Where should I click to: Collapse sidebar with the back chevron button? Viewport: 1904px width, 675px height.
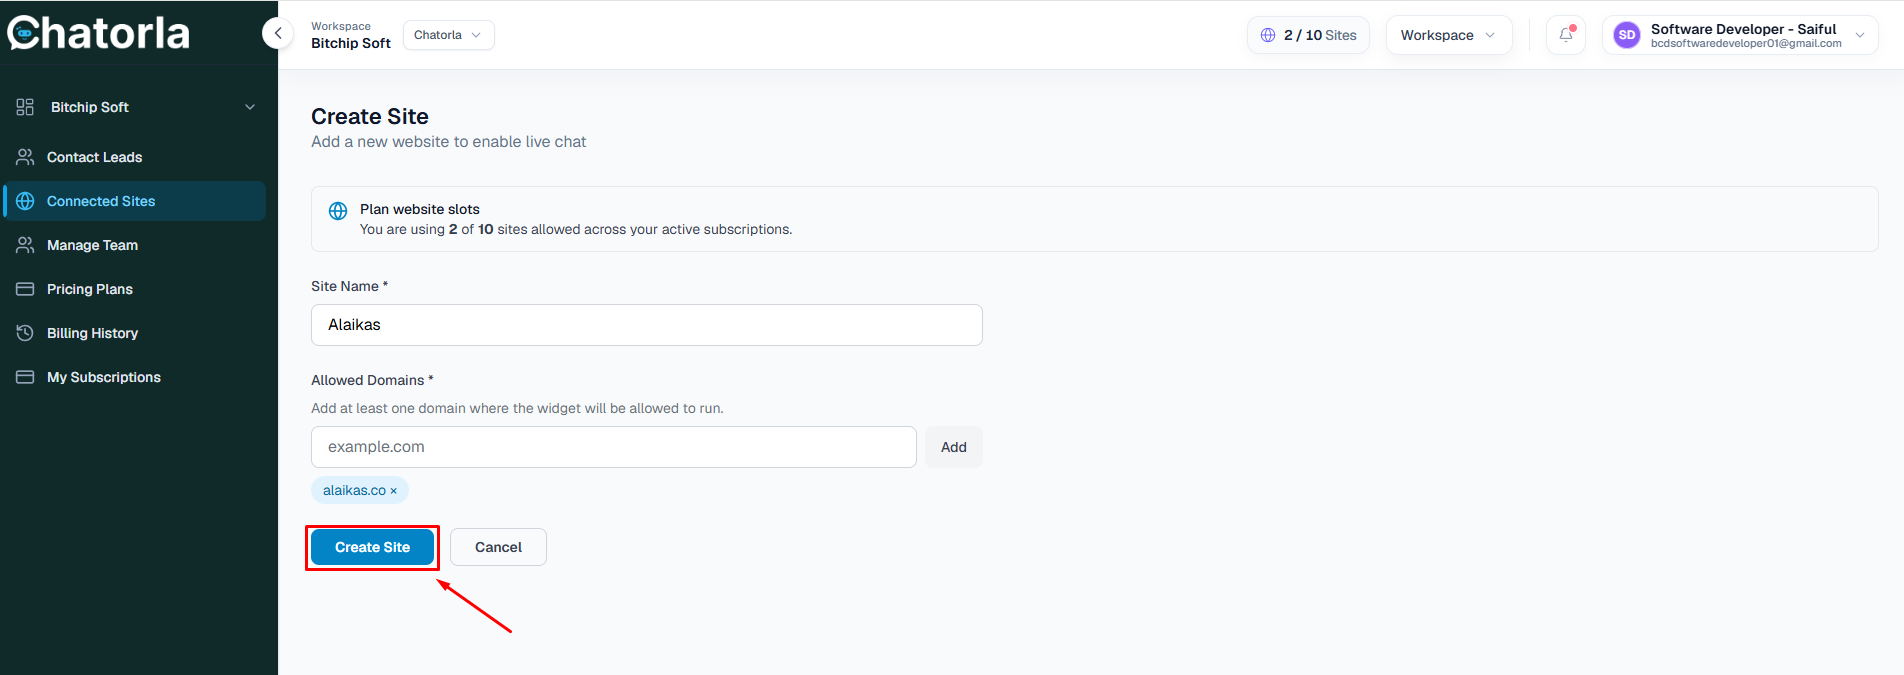278,33
